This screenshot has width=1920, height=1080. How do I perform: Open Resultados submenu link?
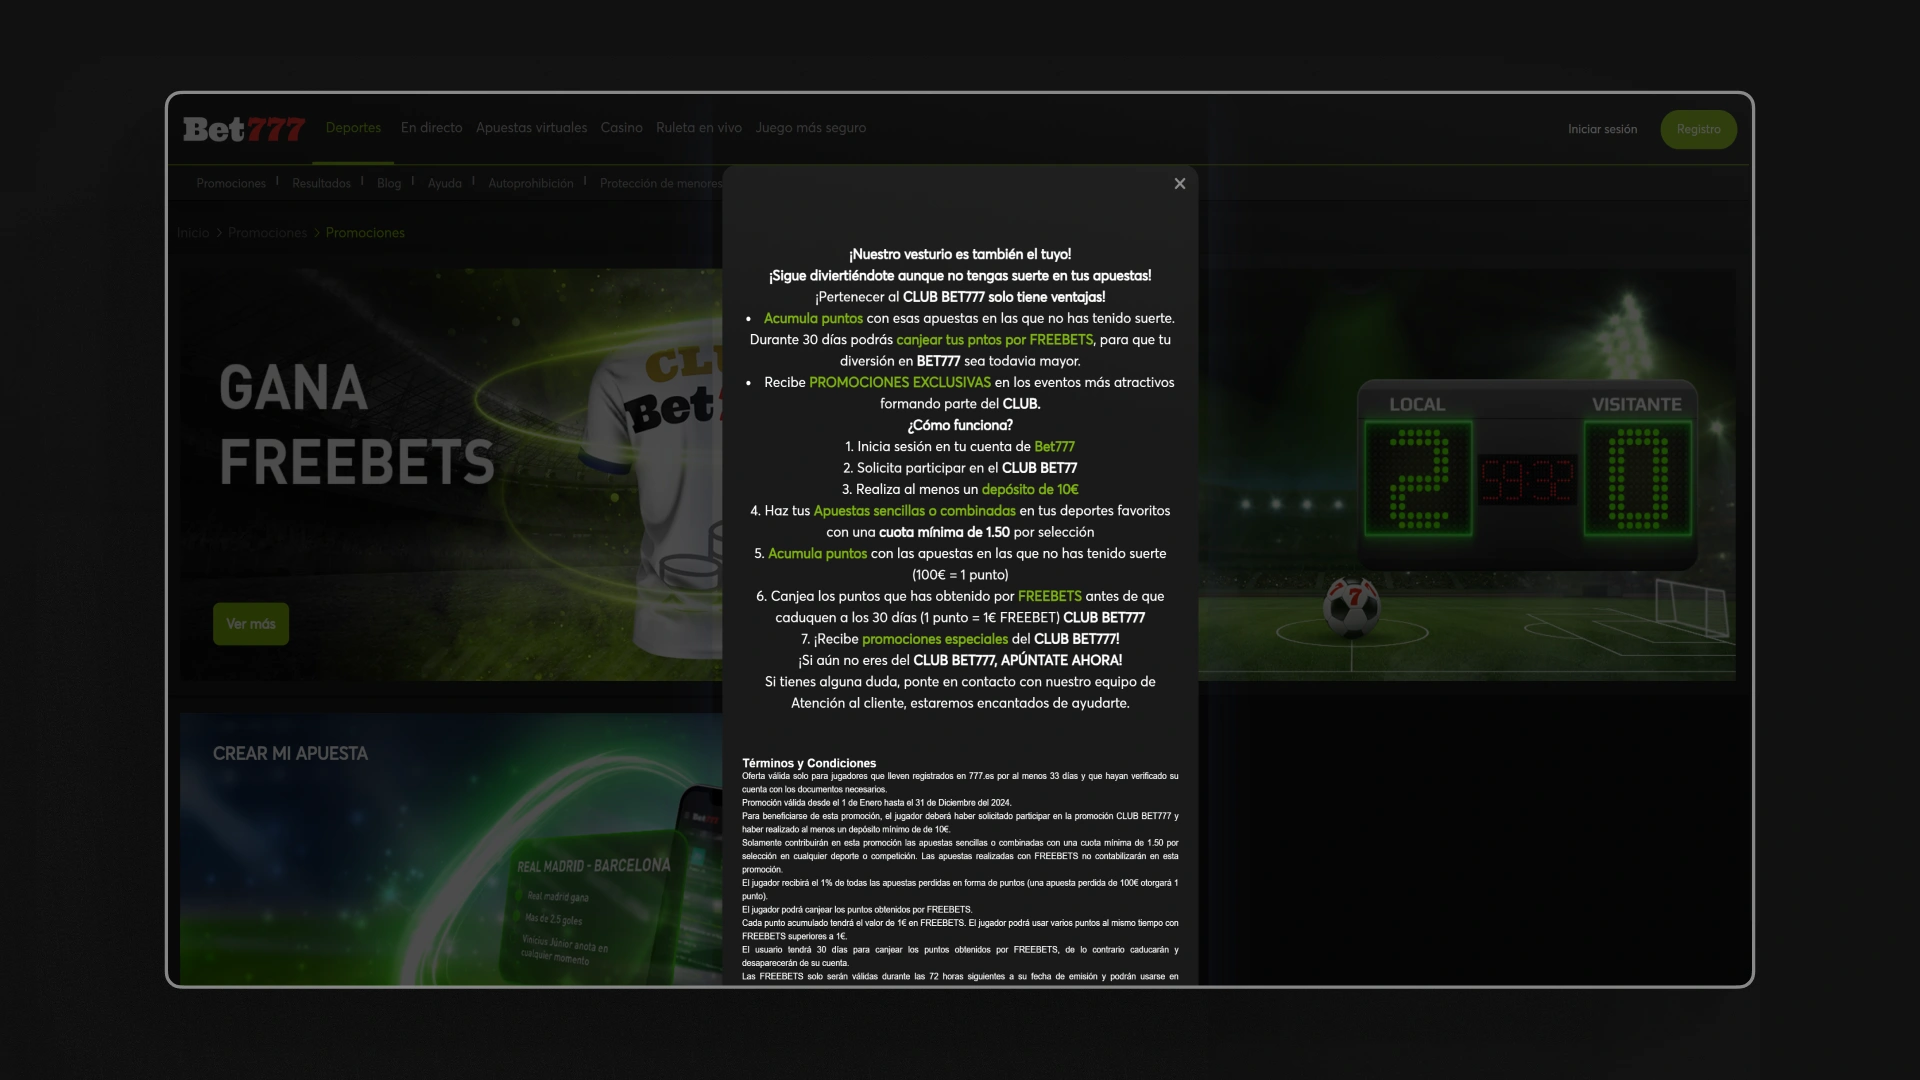pos(321,183)
